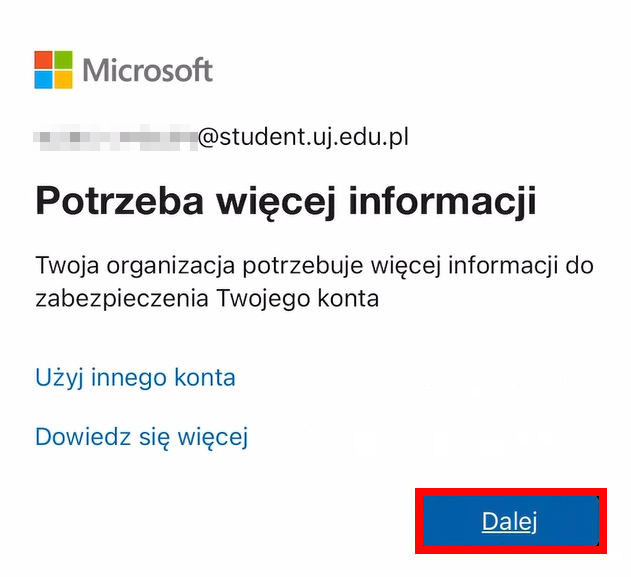Click the green square of Microsoft logo
631x577 pixels.
tap(64, 60)
